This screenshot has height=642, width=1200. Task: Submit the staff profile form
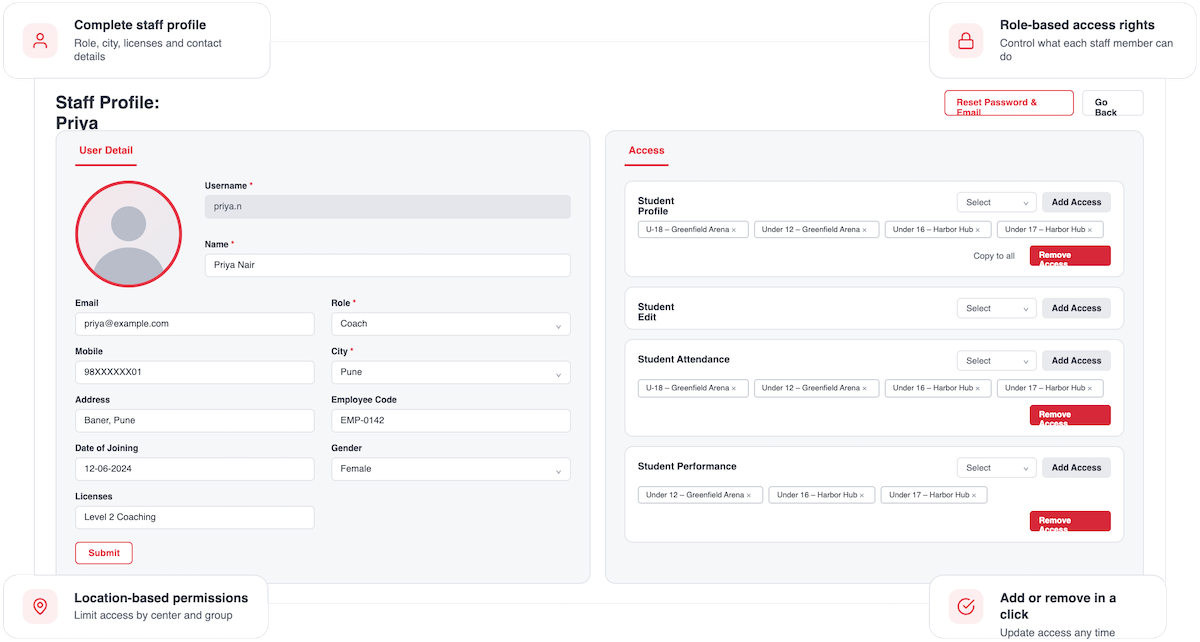[104, 553]
